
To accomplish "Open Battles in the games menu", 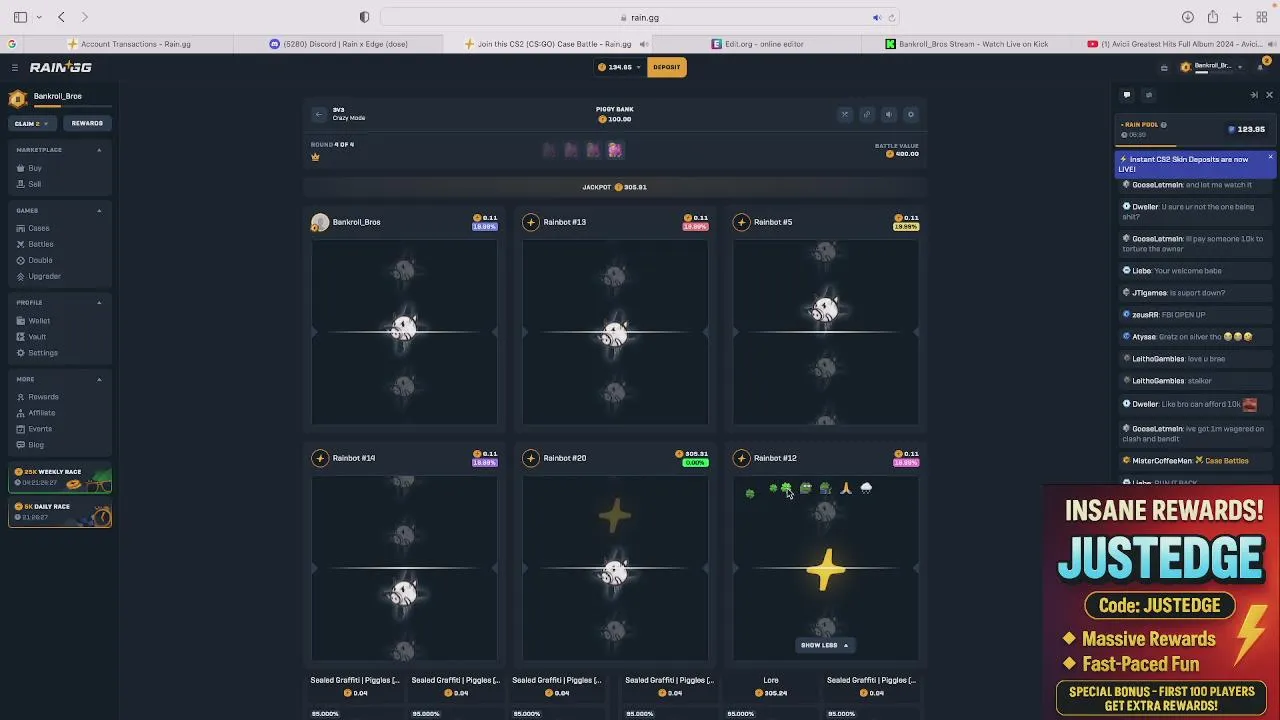I will pos(35,244).
